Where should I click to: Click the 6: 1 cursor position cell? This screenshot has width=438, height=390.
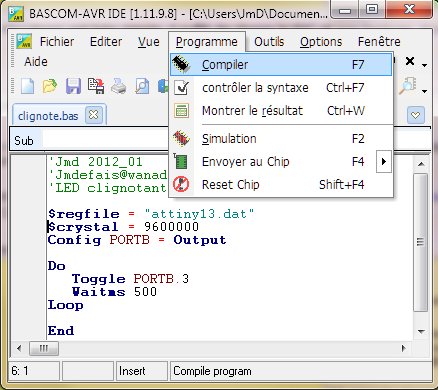coord(34,371)
